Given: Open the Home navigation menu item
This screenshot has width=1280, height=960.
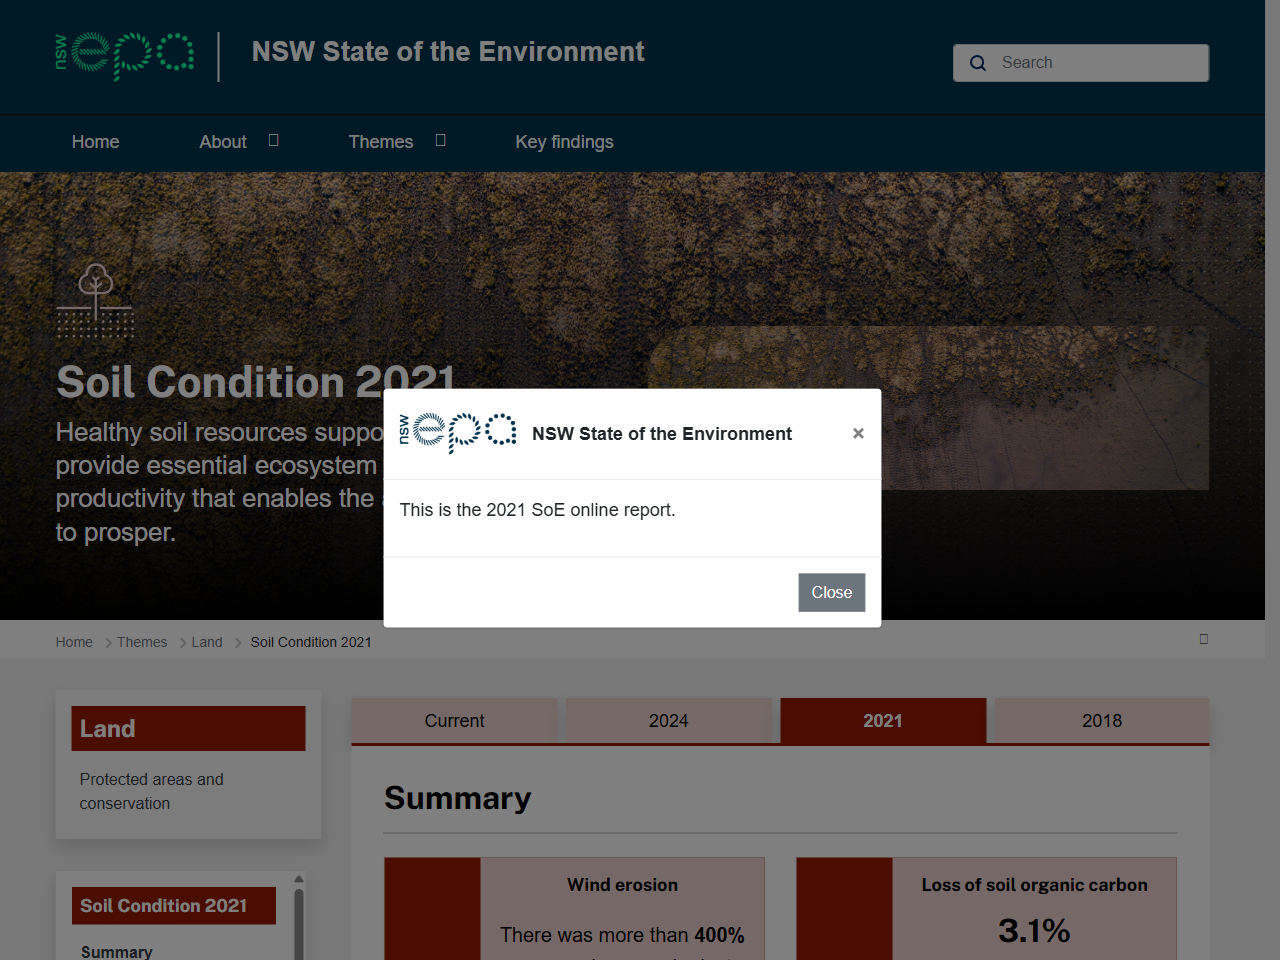Looking at the screenshot, I should (95, 142).
